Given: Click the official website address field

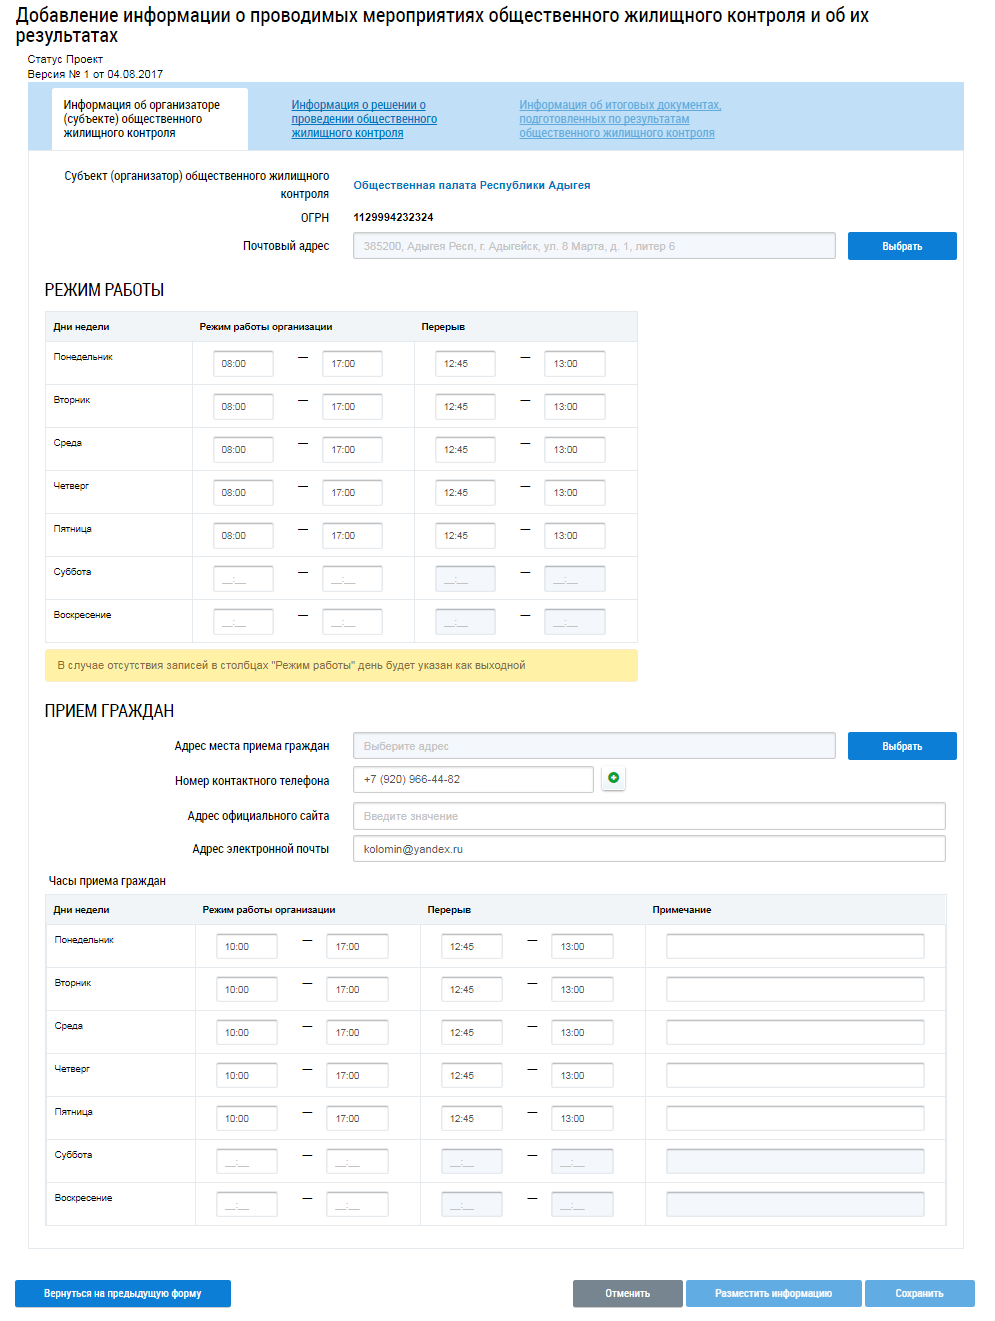Looking at the screenshot, I should (x=648, y=816).
